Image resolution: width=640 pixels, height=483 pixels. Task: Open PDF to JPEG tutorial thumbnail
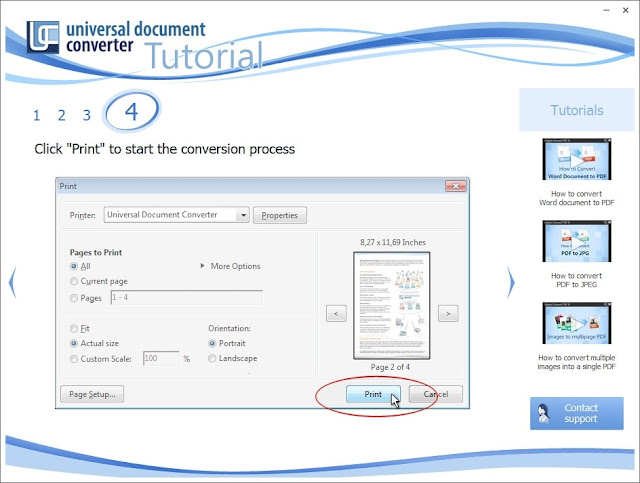tap(577, 241)
